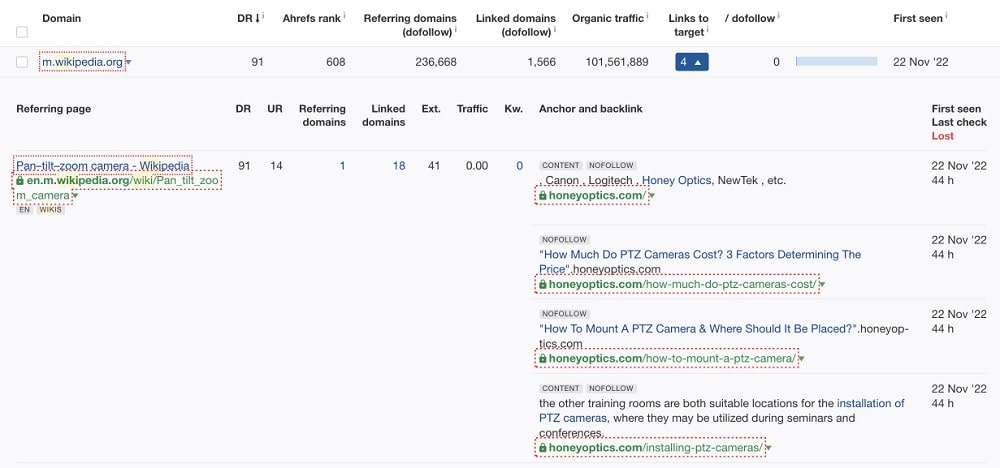
Task: Expand dropdown after how-to-mount-a-ptz-camera URL
Action: click(802, 359)
